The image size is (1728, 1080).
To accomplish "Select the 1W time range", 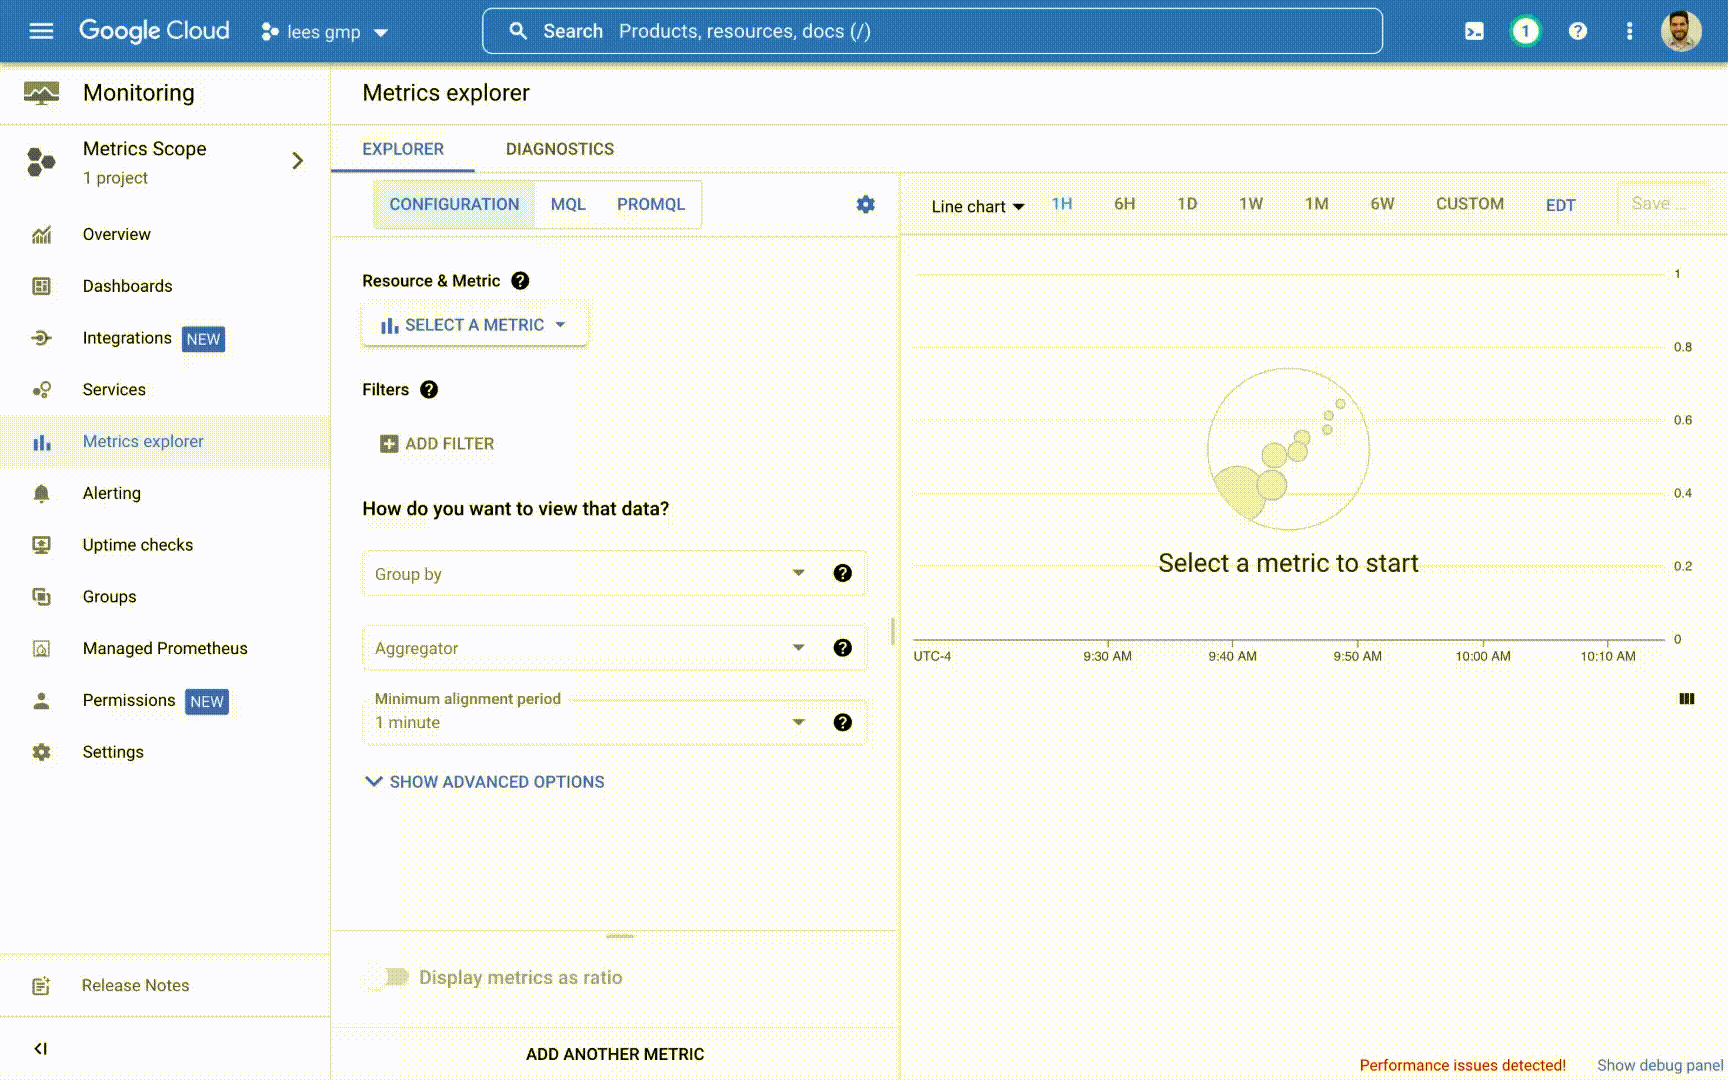I will [x=1250, y=204].
